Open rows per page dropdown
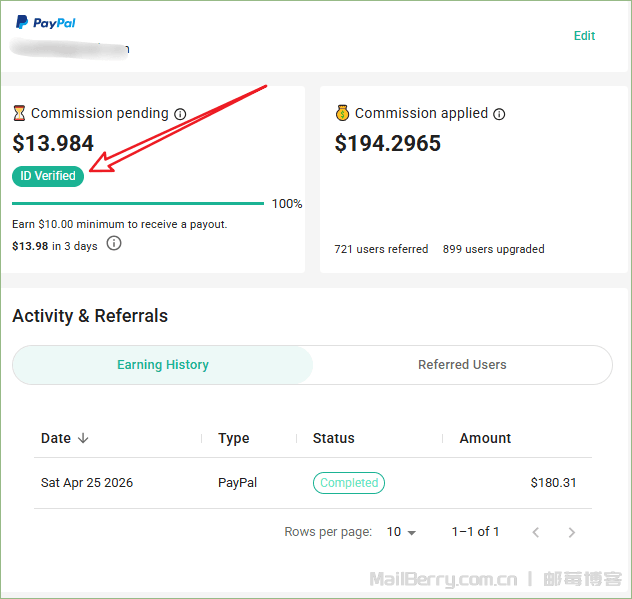The width and height of the screenshot is (632, 599). (402, 532)
